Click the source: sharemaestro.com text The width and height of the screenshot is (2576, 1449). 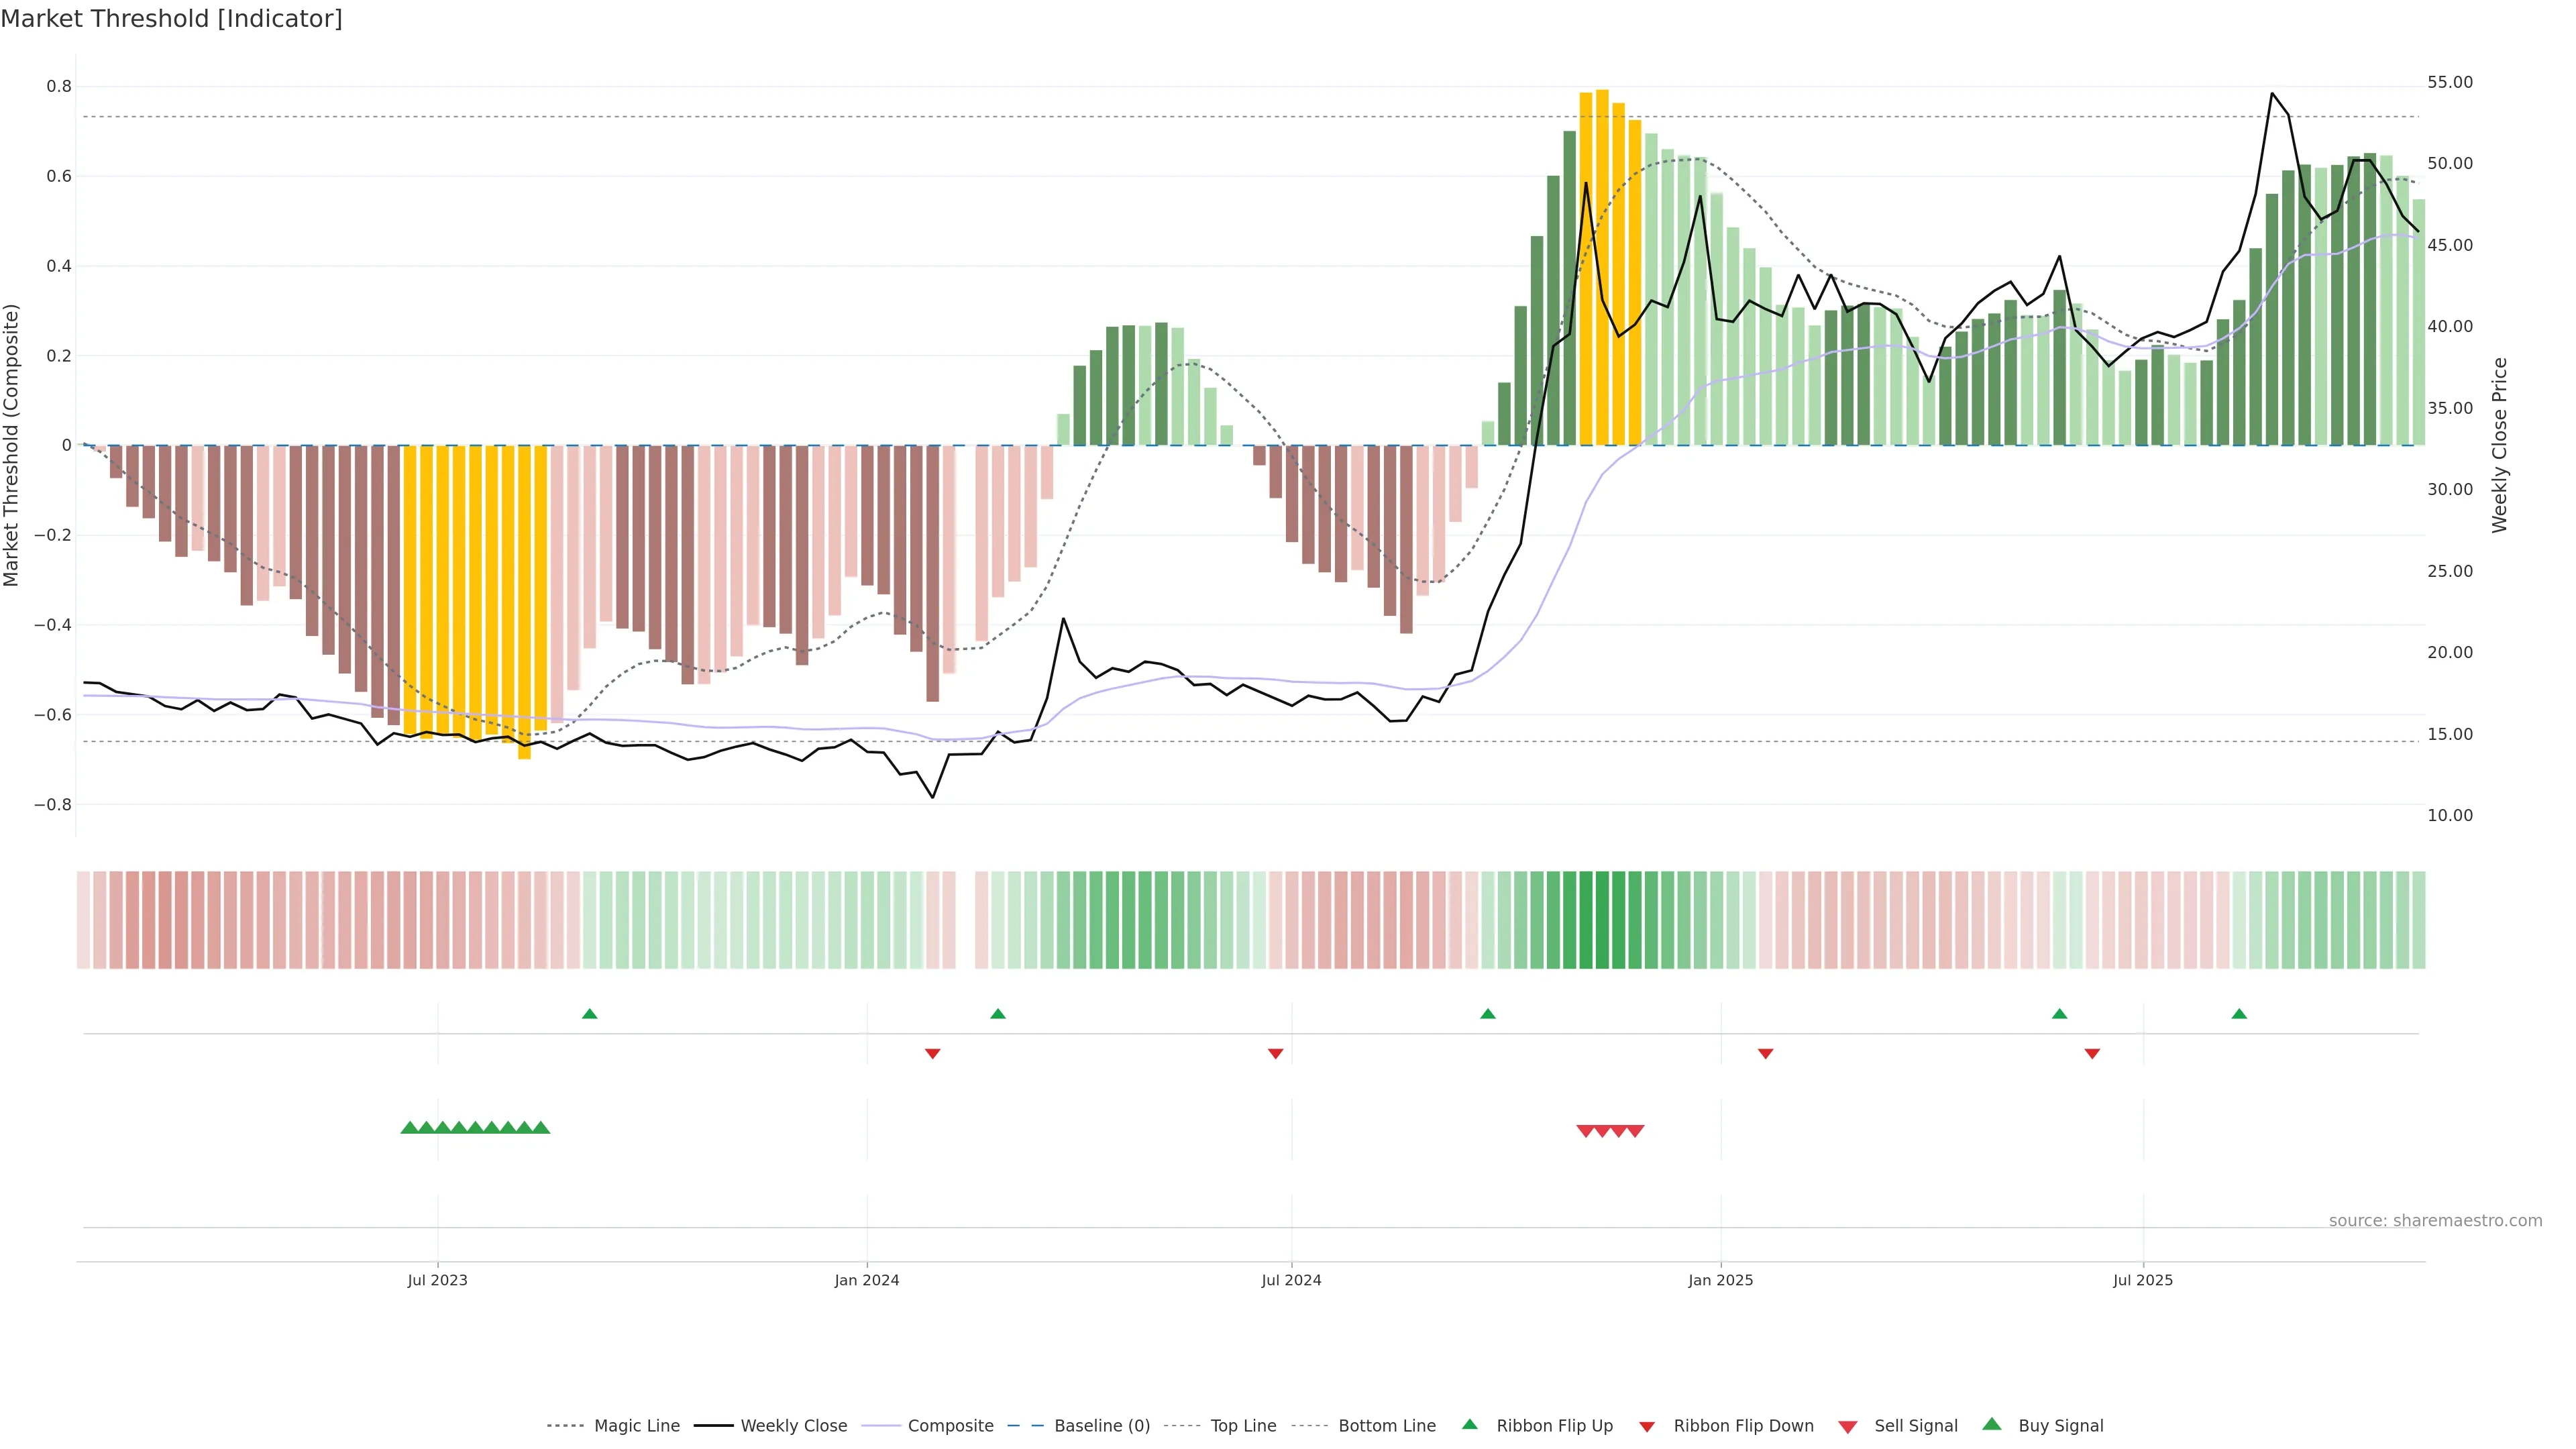coord(2435,1220)
